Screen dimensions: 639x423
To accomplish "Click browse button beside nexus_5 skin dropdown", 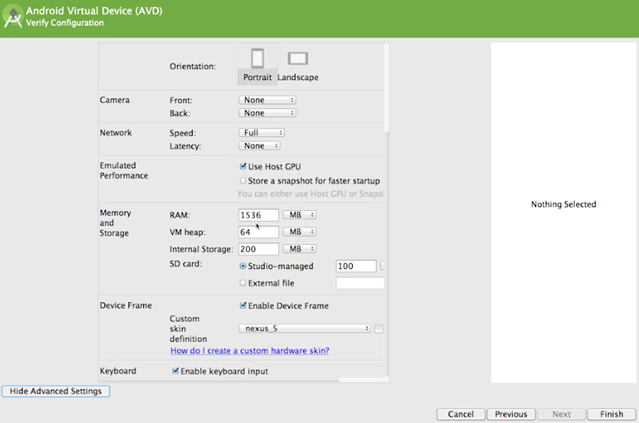I will point(379,328).
